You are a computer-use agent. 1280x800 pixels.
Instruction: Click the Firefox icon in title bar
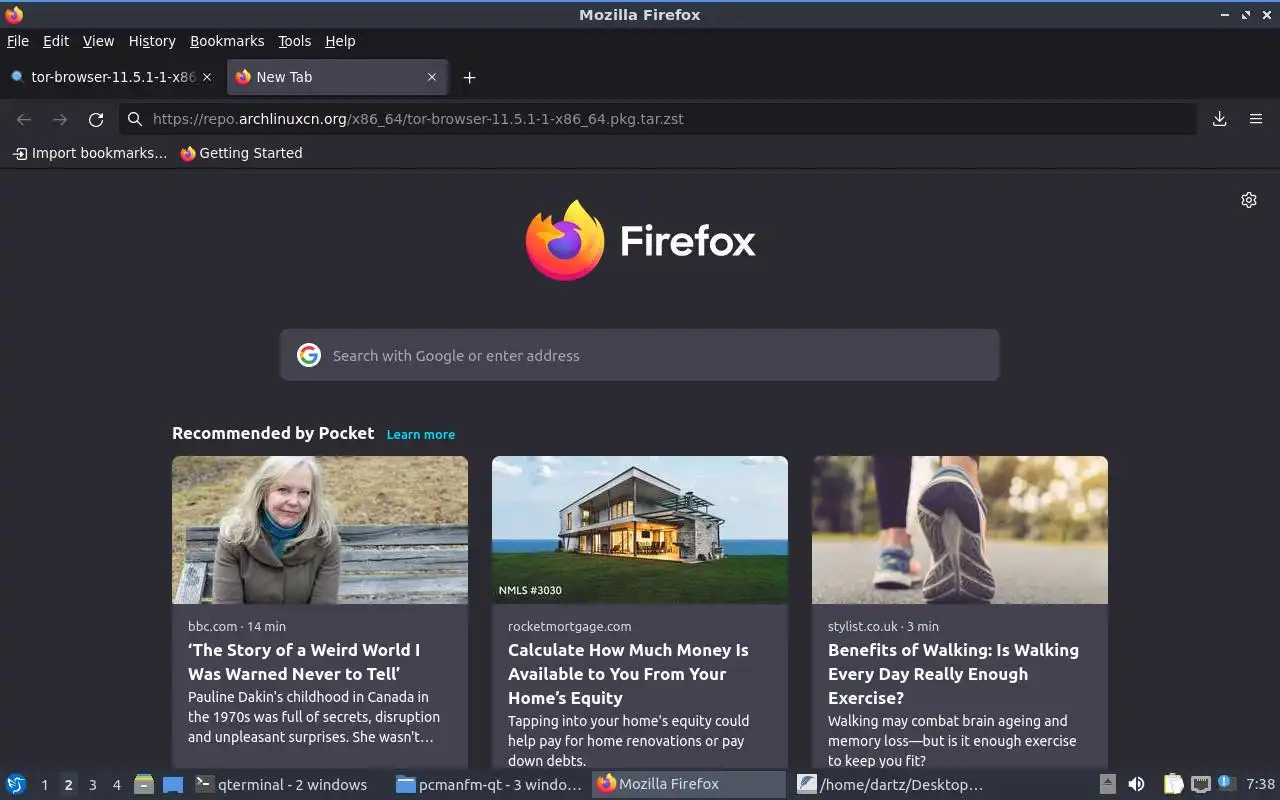pos(14,14)
